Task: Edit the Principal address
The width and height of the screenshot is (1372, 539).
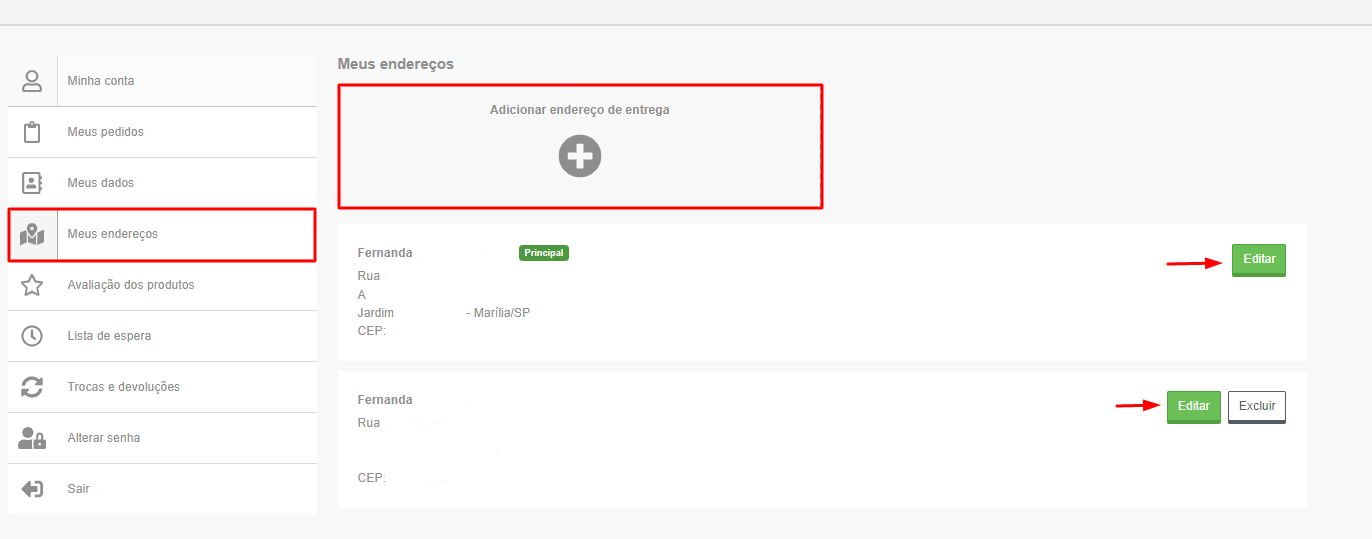Action: [1259, 260]
